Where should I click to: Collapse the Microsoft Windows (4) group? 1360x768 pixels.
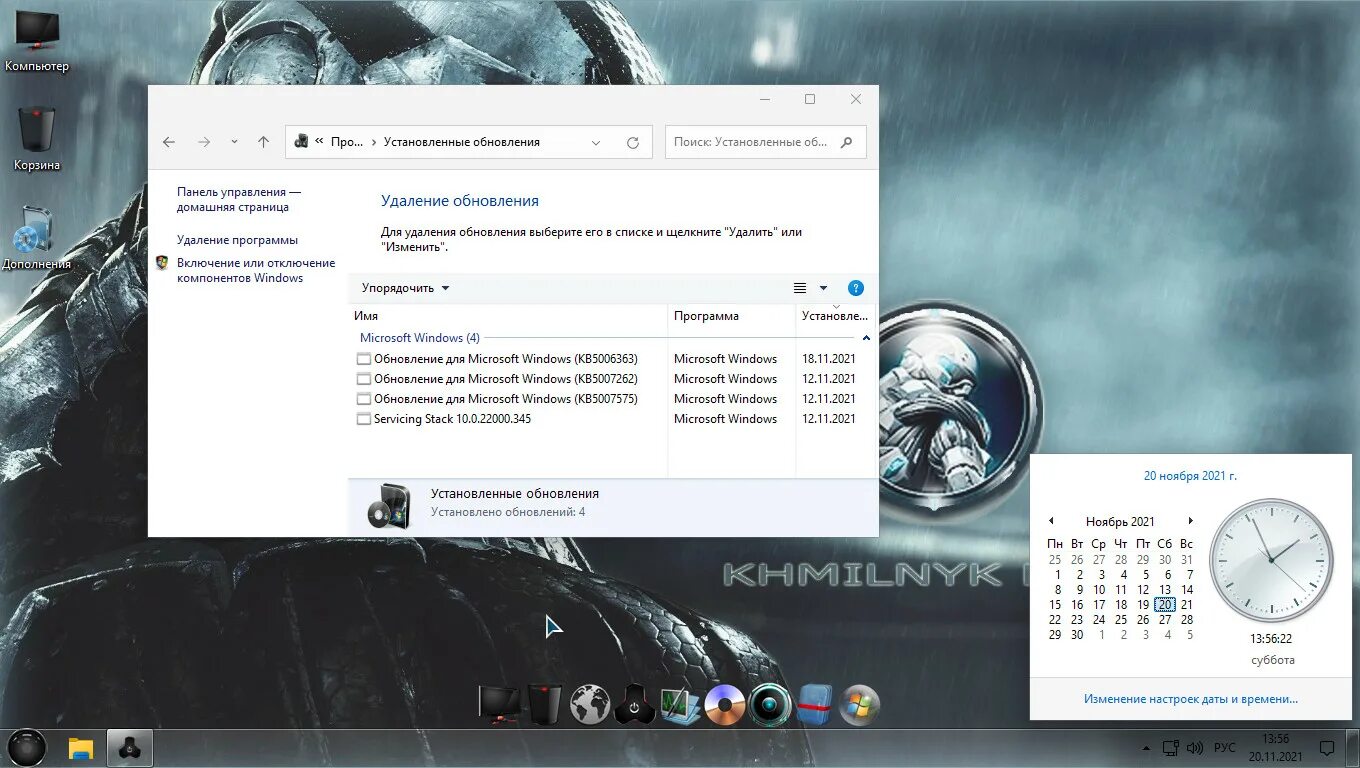pos(866,338)
